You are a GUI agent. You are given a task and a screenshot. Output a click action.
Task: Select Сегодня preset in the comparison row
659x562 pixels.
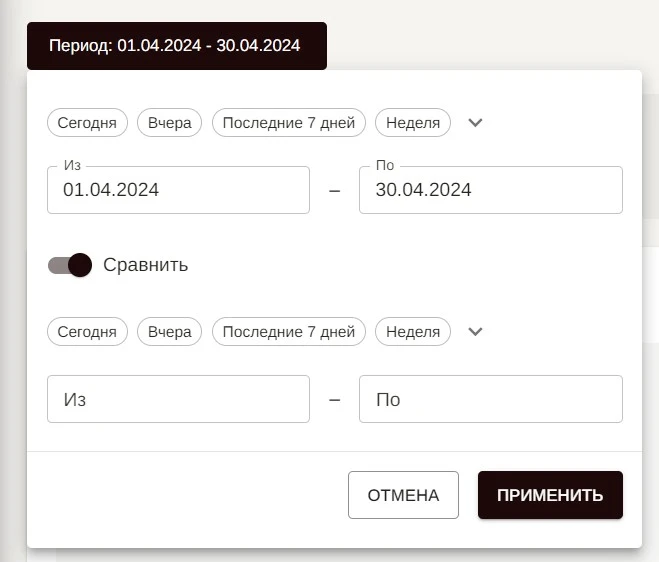tap(87, 332)
